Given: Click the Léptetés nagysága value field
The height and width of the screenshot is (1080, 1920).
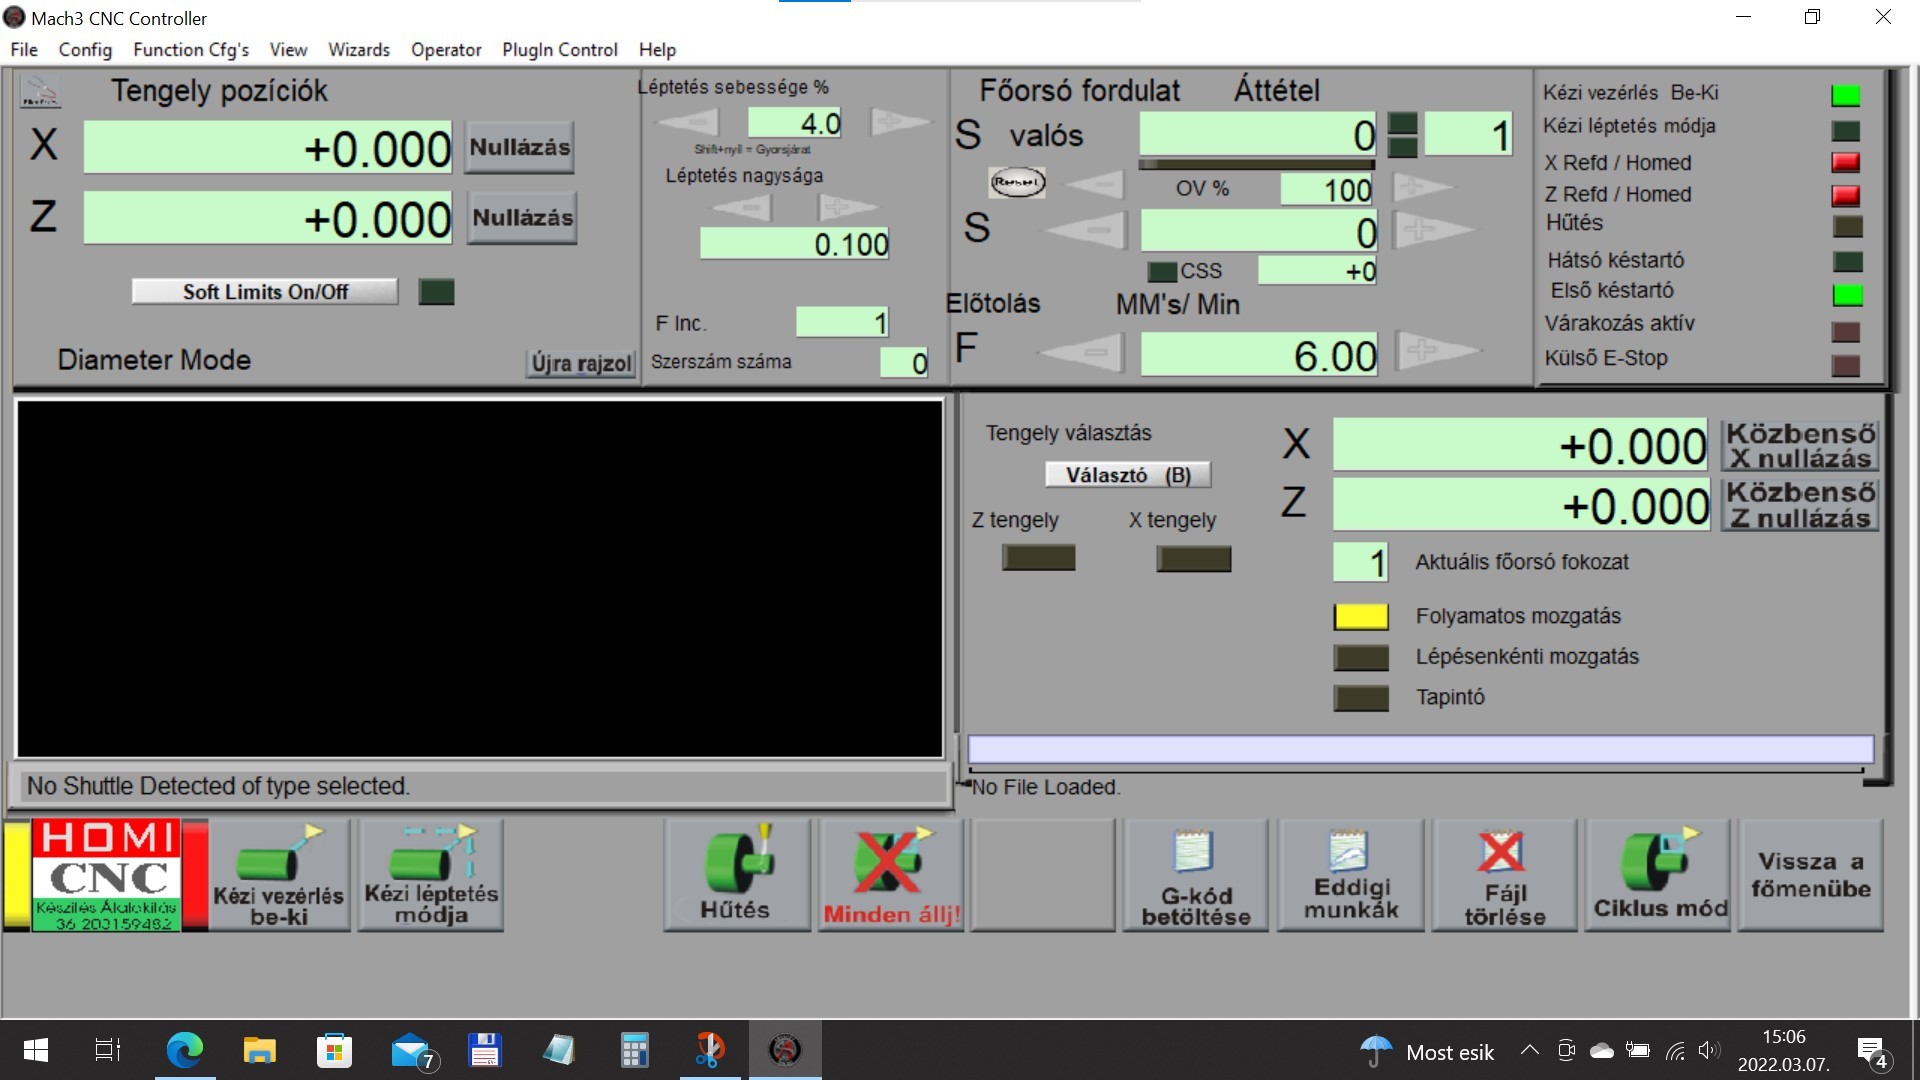Looking at the screenshot, I should pyautogui.click(x=795, y=244).
